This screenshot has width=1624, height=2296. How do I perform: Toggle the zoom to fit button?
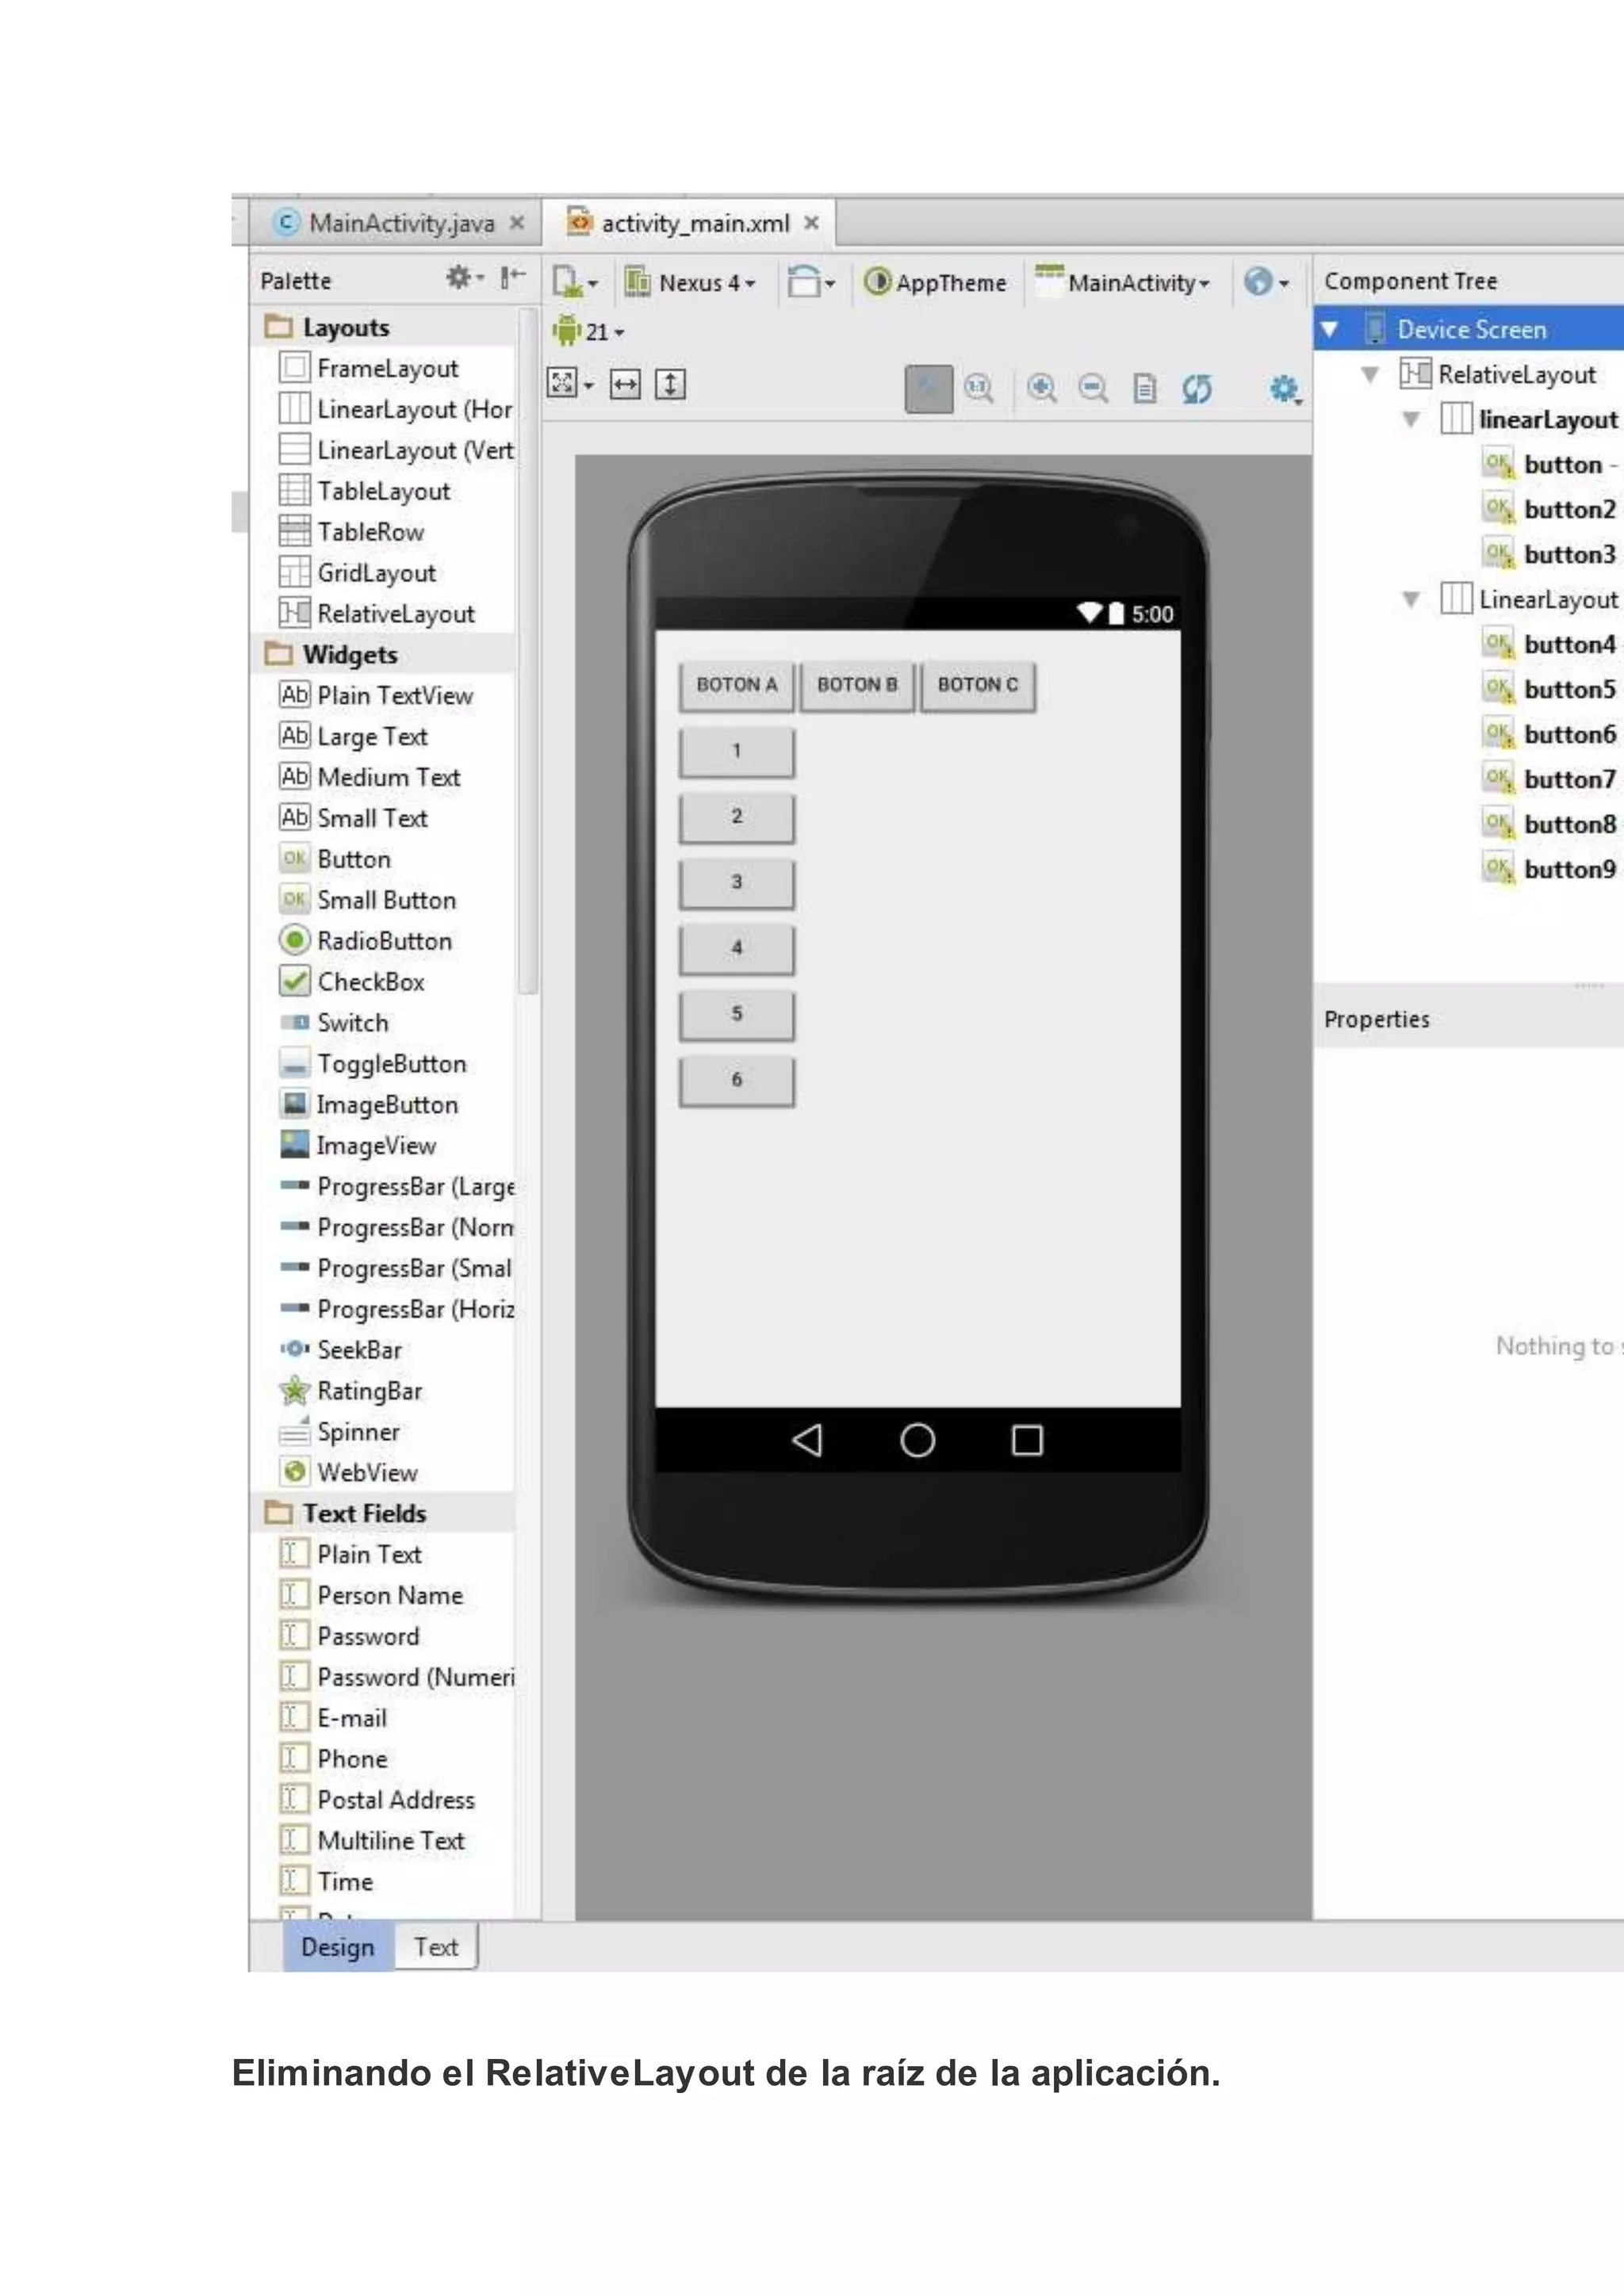pyautogui.click(x=928, y=388)
